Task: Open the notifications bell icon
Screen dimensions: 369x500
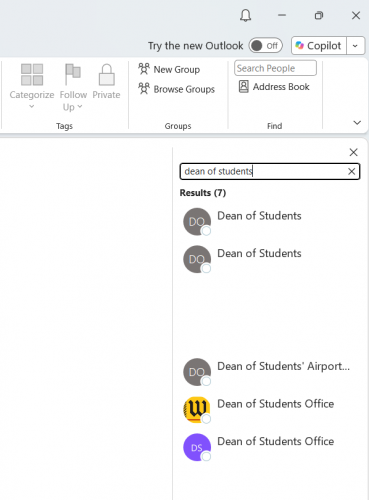Action: point(246,15)
